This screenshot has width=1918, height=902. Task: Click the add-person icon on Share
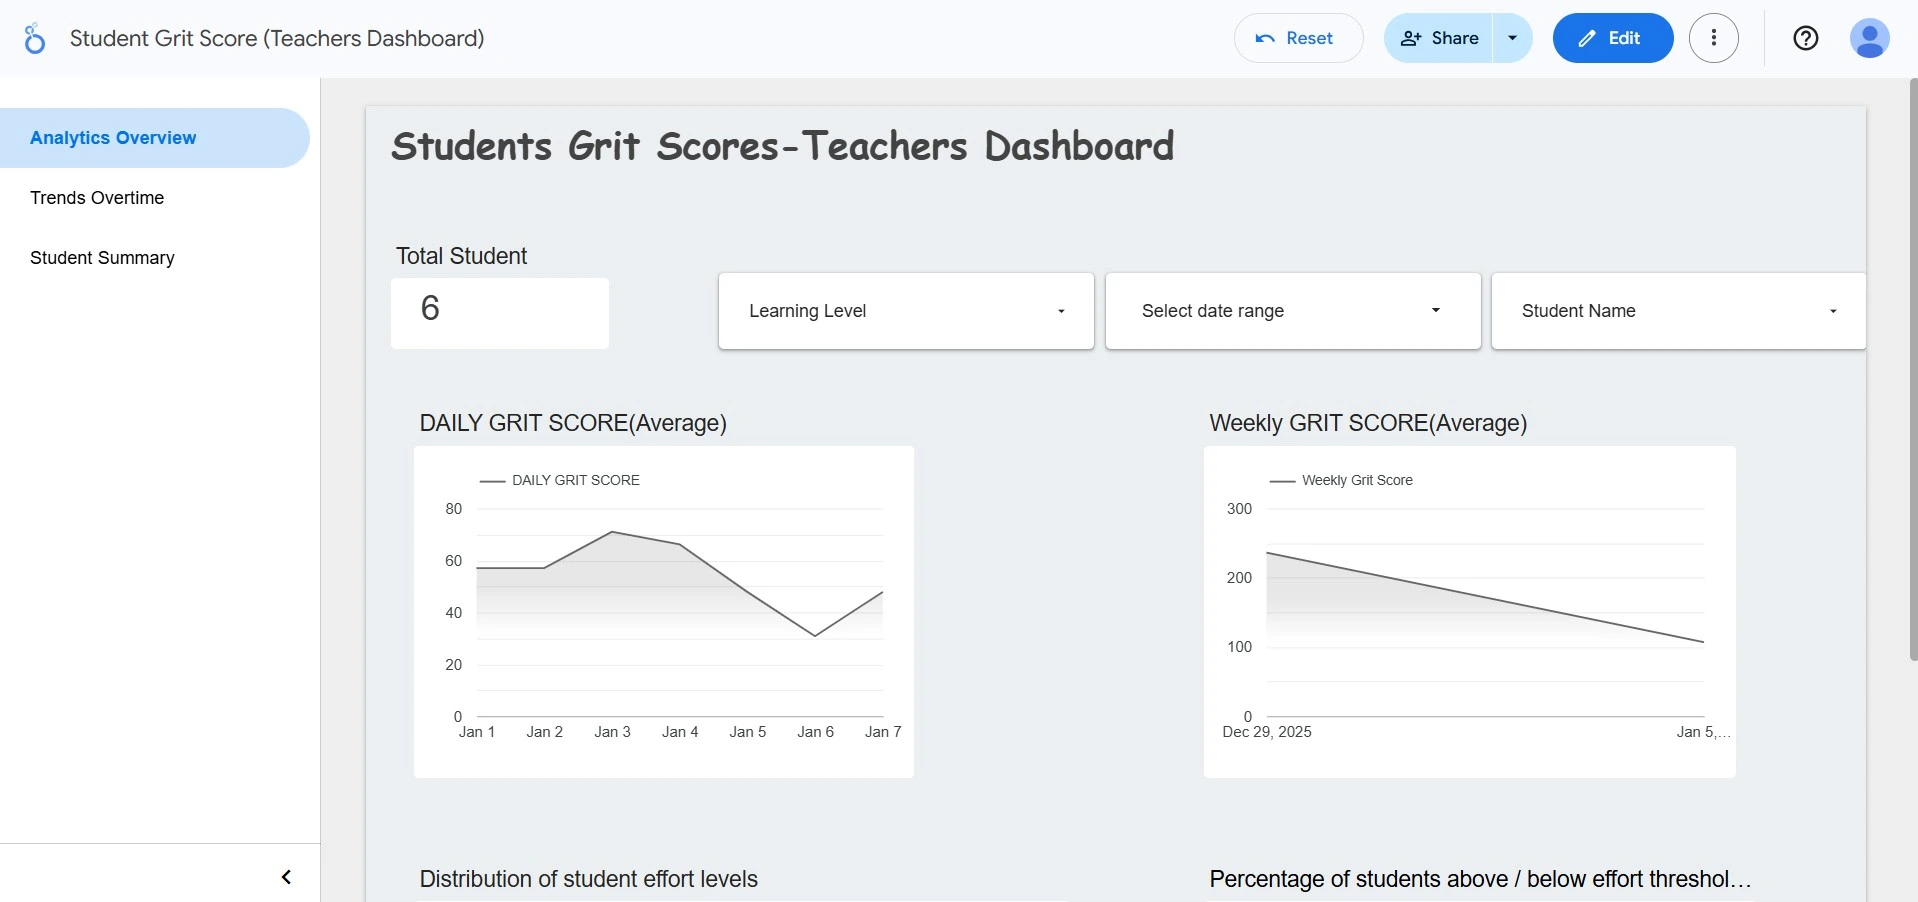[x=1411, y=38]
